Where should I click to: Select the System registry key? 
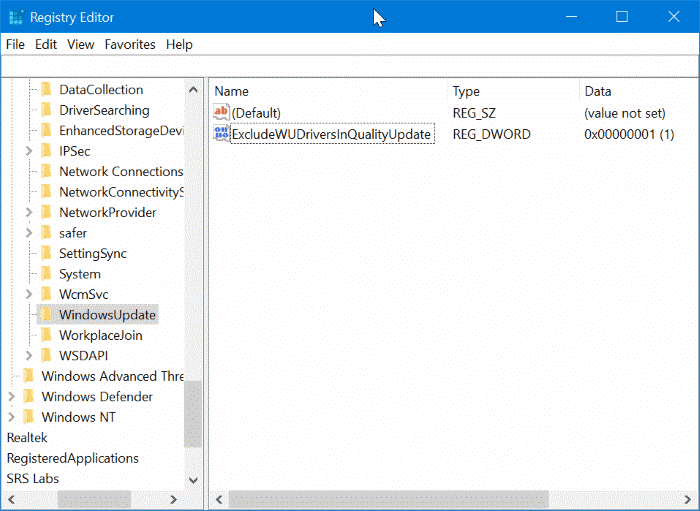click(79, 274)
